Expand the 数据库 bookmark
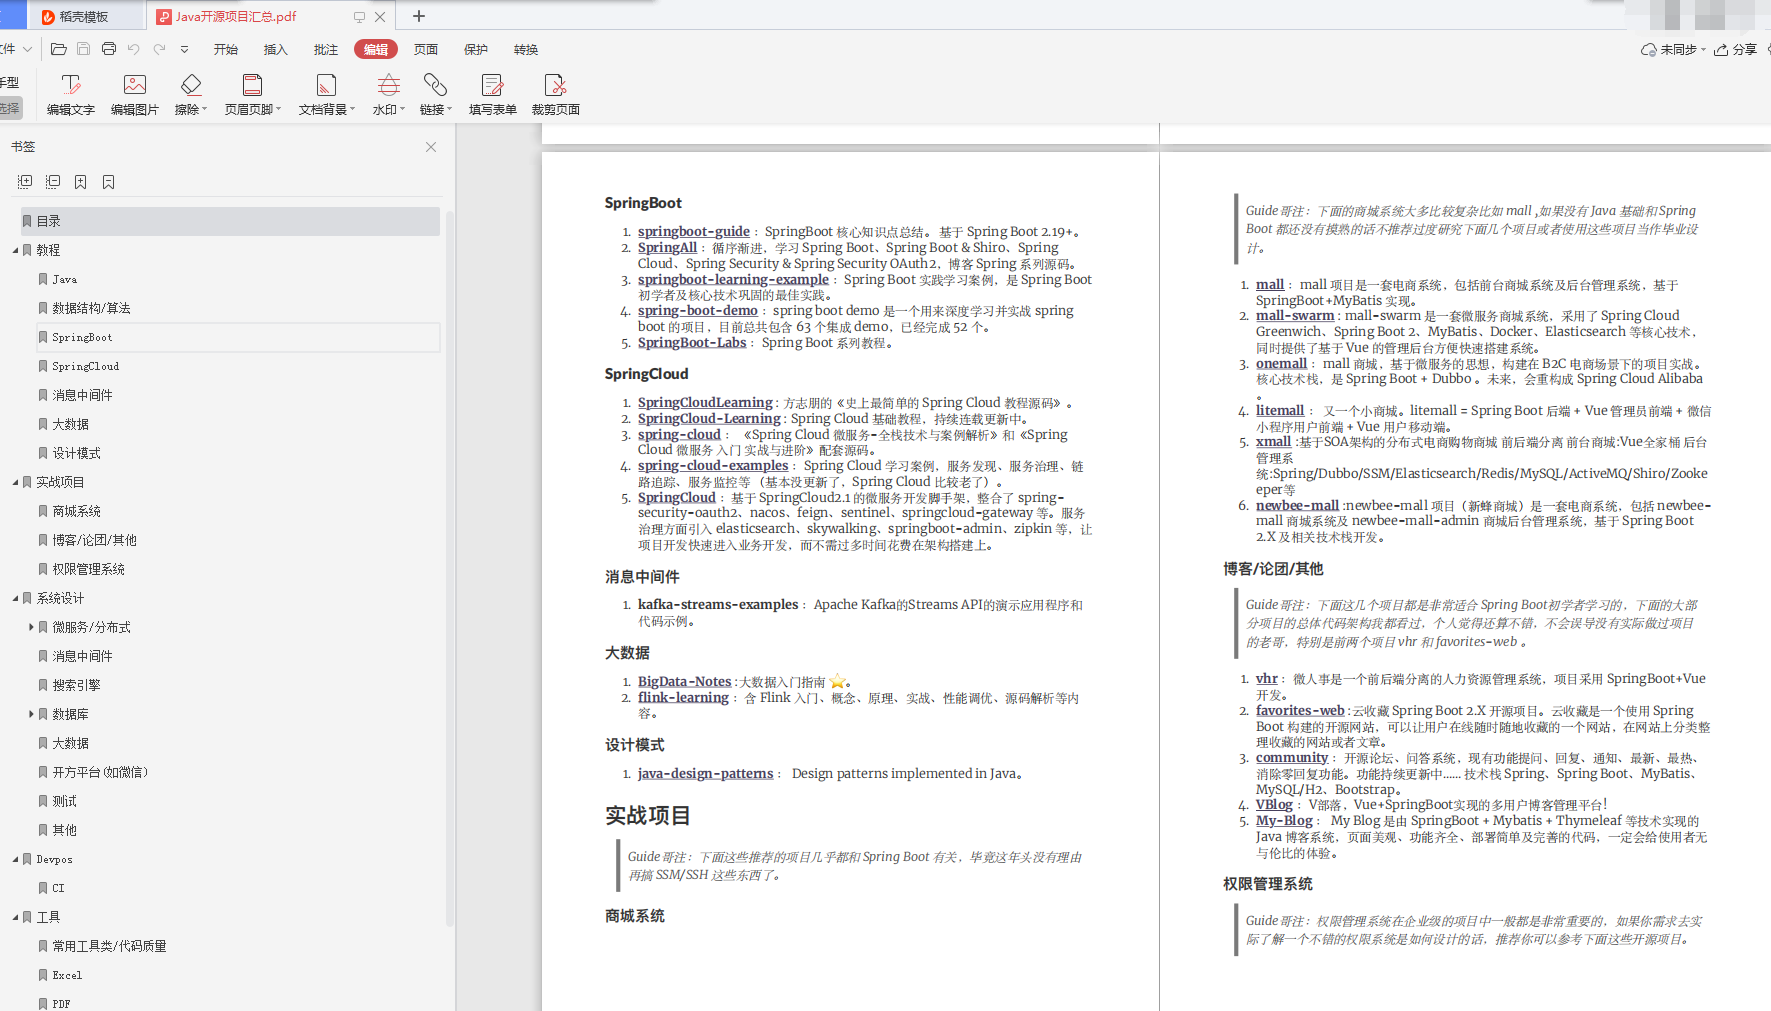Viewport: 1771px width, 1011px height. (31, 714)
